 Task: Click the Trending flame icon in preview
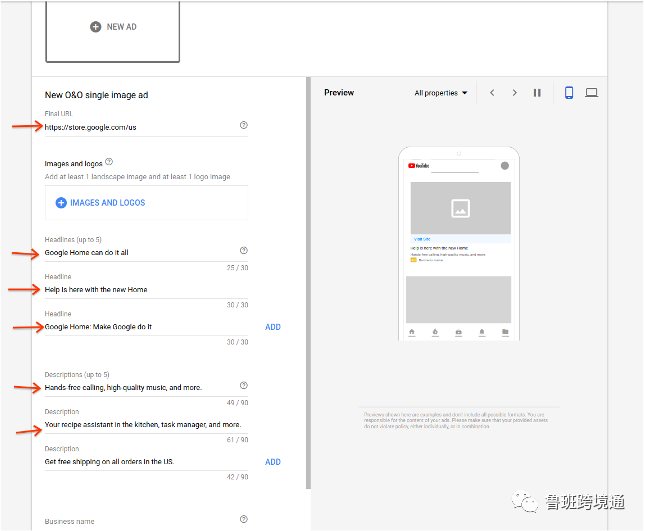[435, 332]
